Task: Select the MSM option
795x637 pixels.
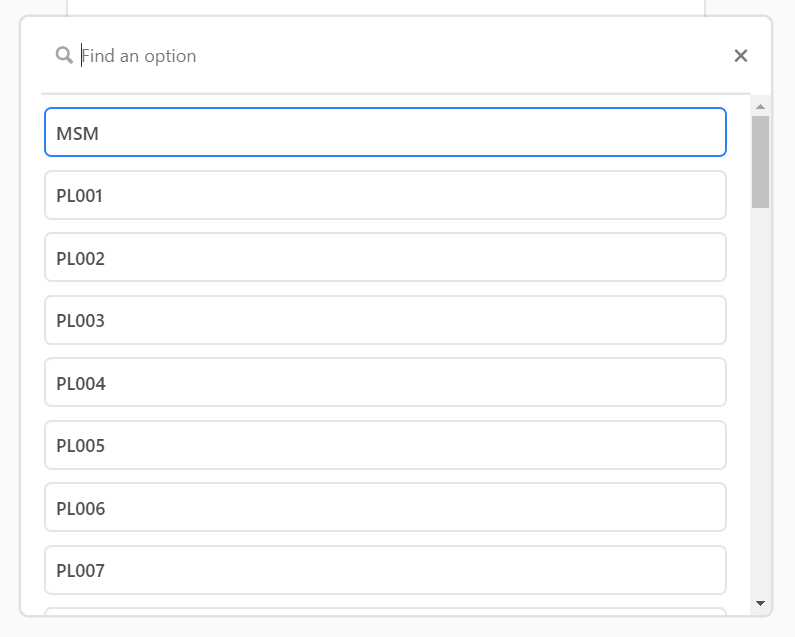Action: pyautogui.click(x=385, y=132)
